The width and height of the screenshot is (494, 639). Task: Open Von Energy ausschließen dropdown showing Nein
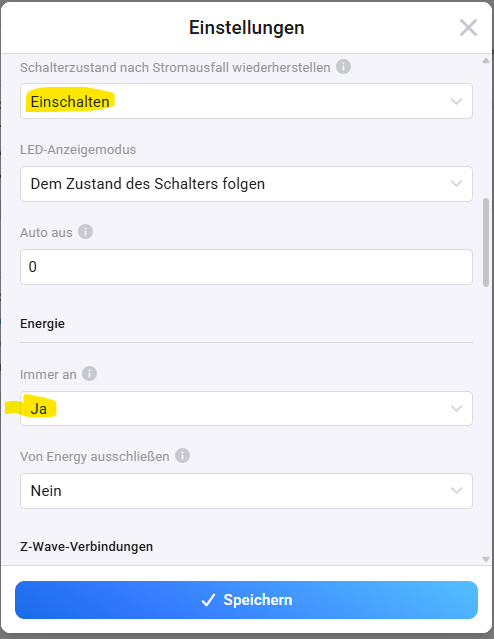246,491
